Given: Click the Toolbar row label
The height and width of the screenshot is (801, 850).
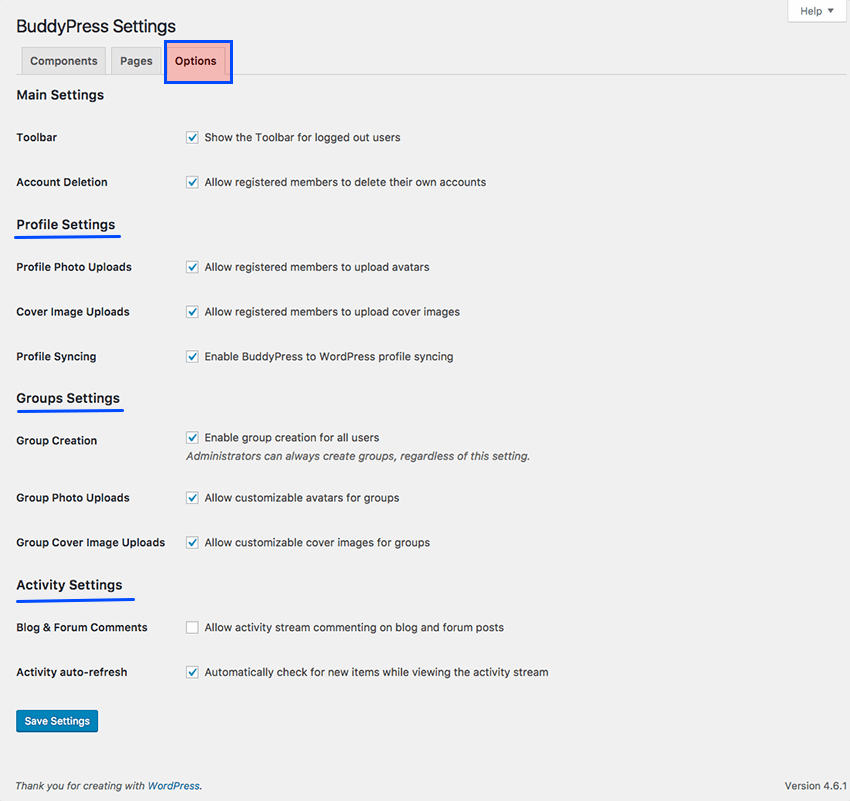Looking at the screenshot, I should pos(36,137).
